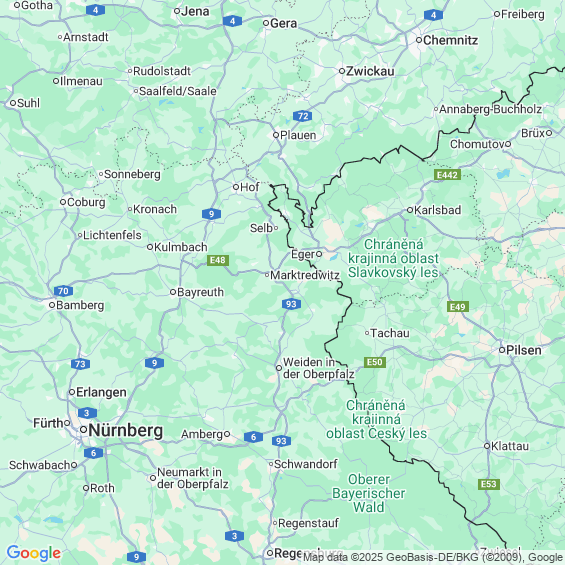This screenshot has height=565, width=565.
Task: Click the Slavkovský les protected area label
Action: (x=393, y=258)
